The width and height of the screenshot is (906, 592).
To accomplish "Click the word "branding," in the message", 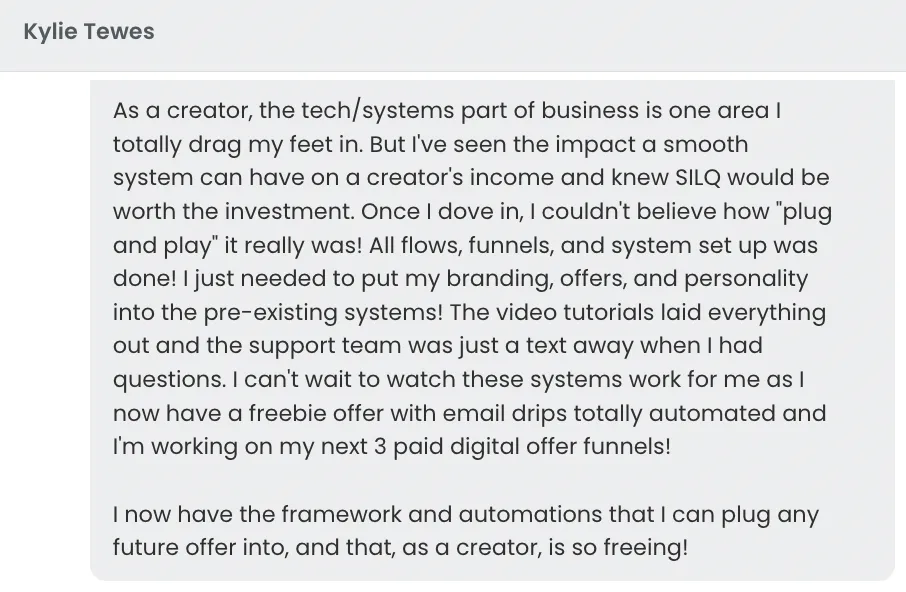I will pos(499,279).
